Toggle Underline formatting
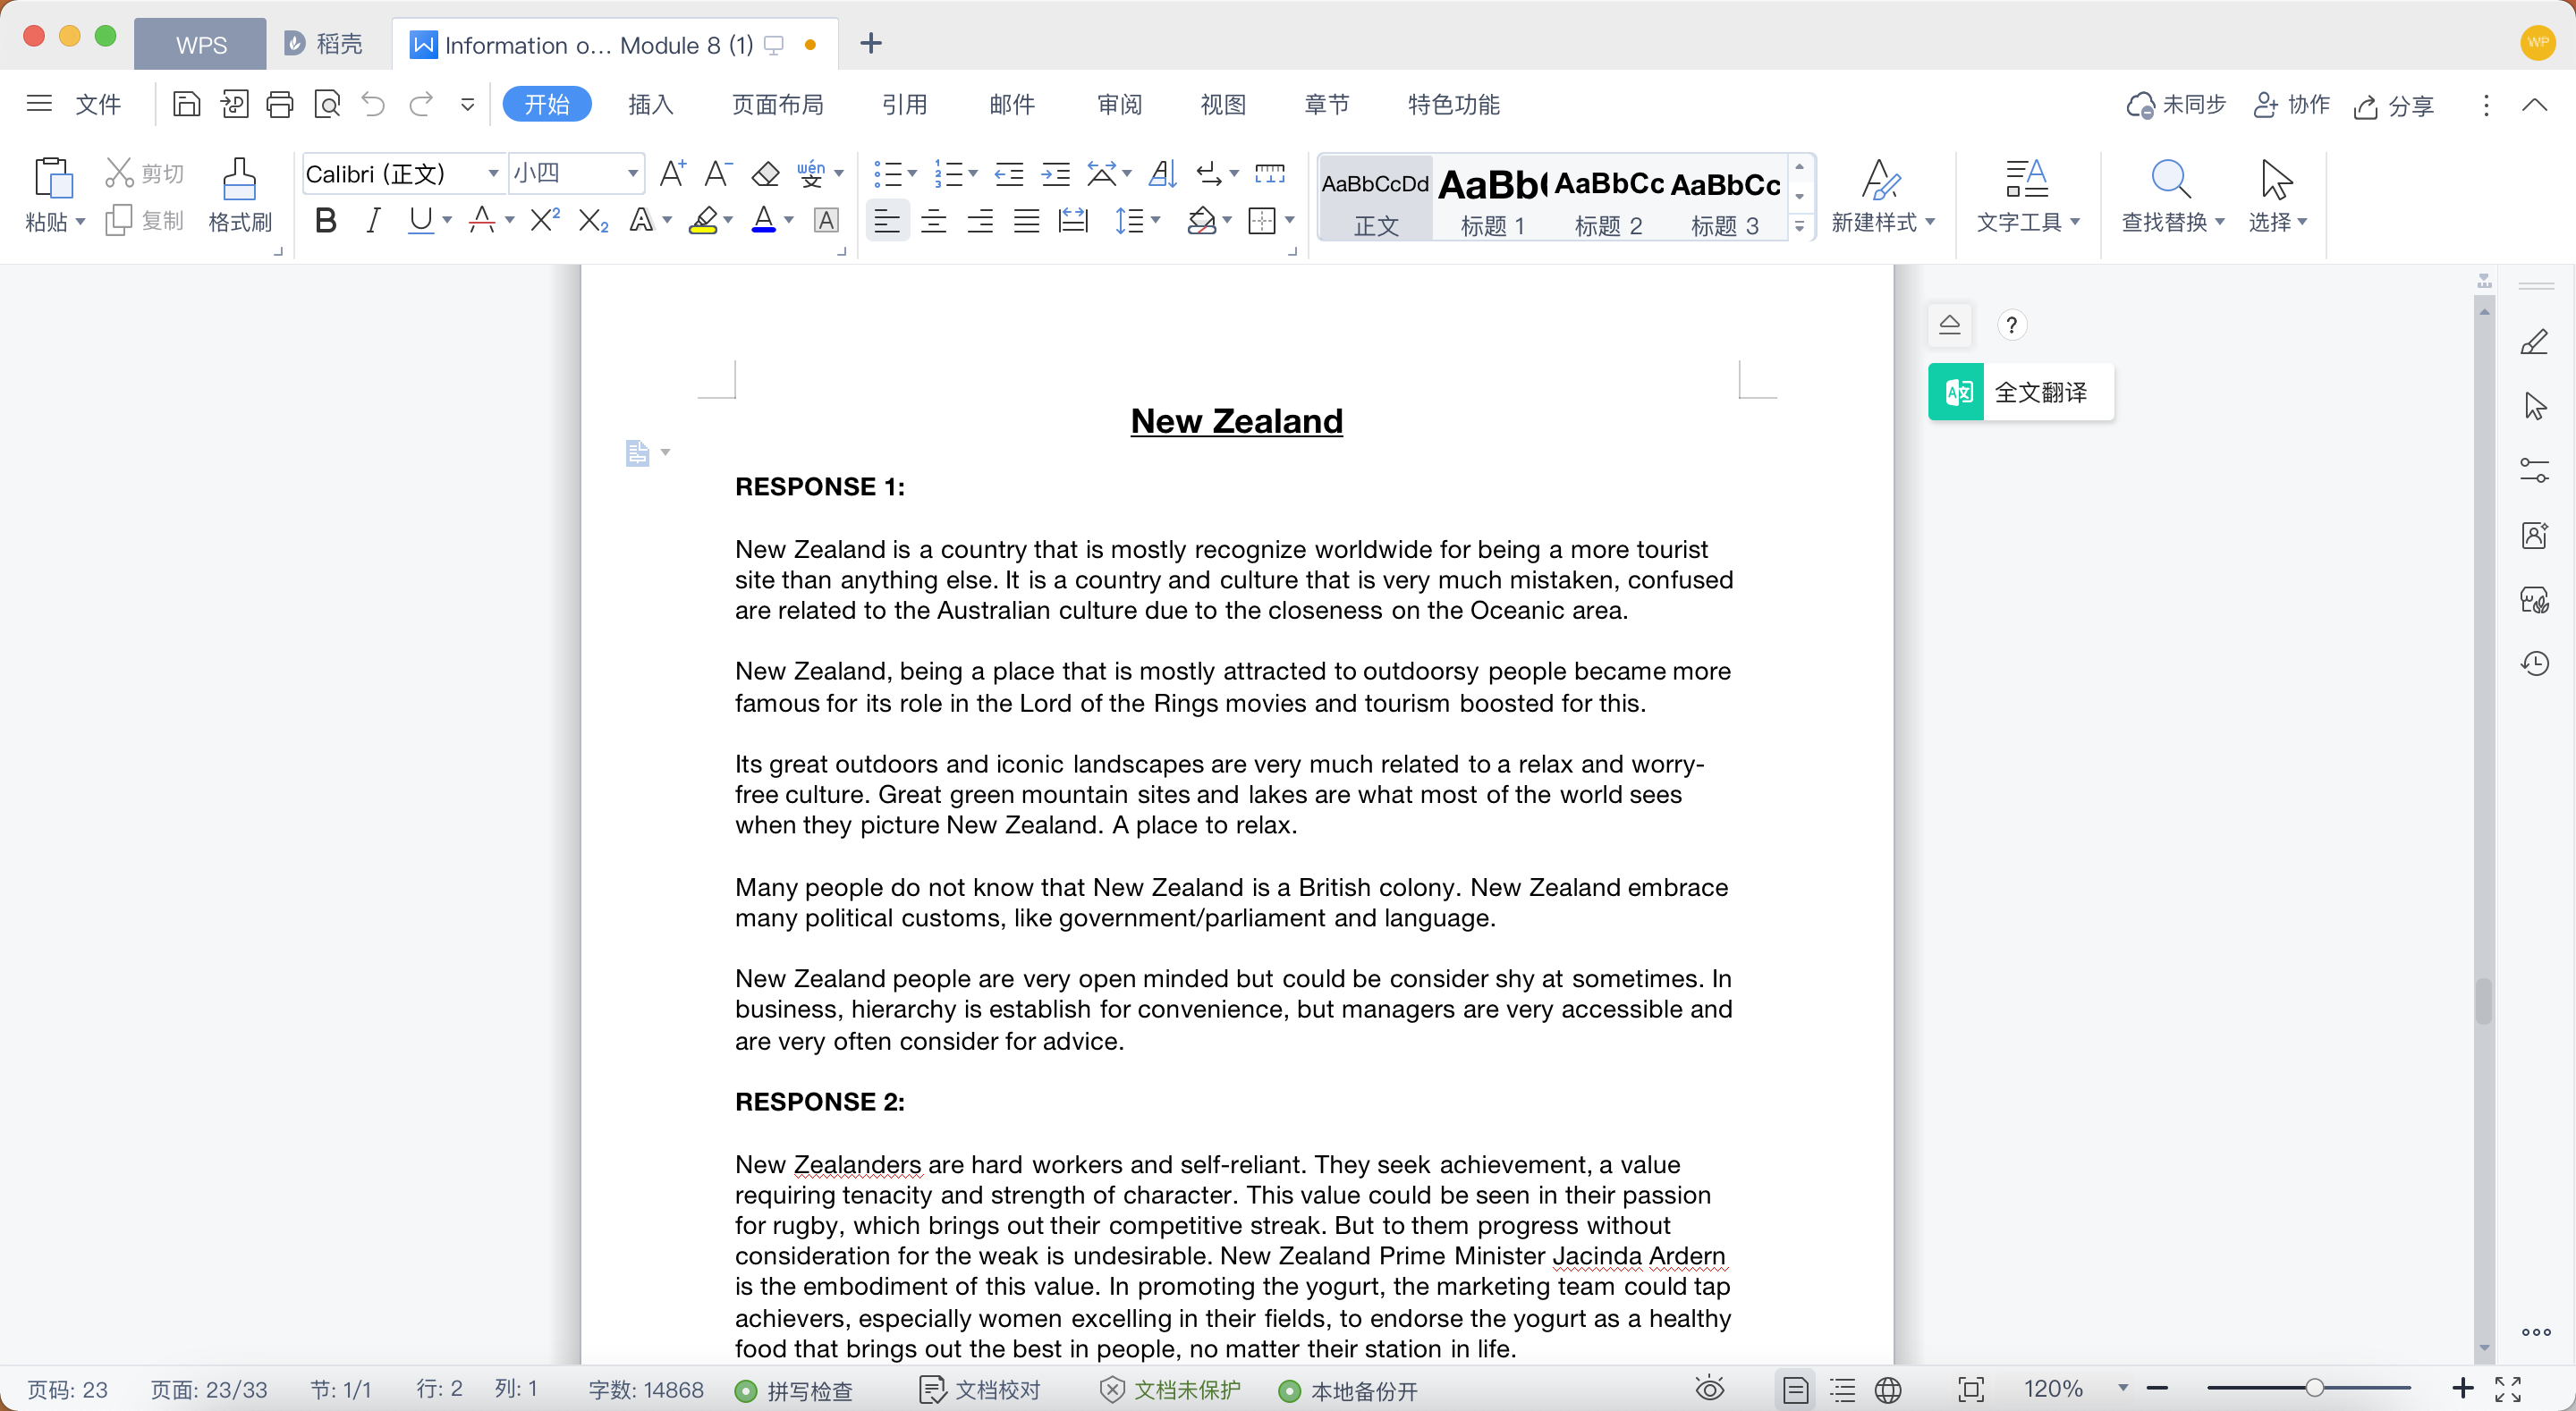This screenshot has width=2576, height=1411. click(421, 220)
